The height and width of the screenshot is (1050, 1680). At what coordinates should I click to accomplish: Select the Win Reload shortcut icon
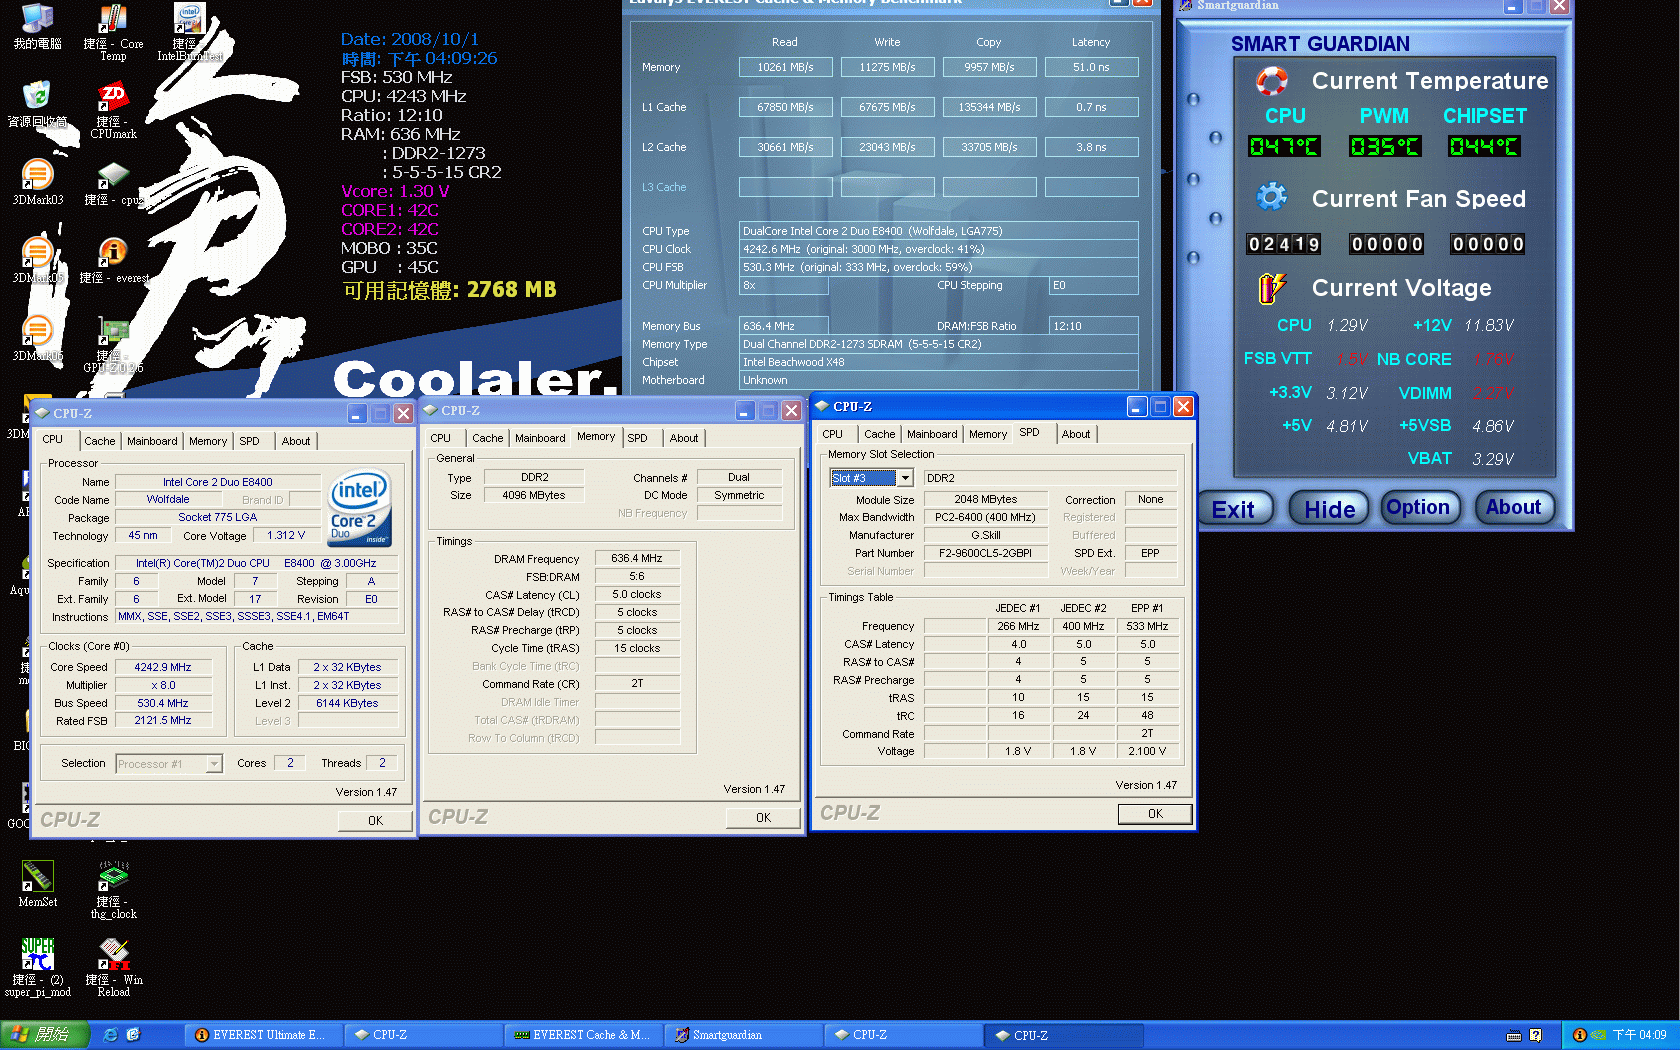point(113,967)
